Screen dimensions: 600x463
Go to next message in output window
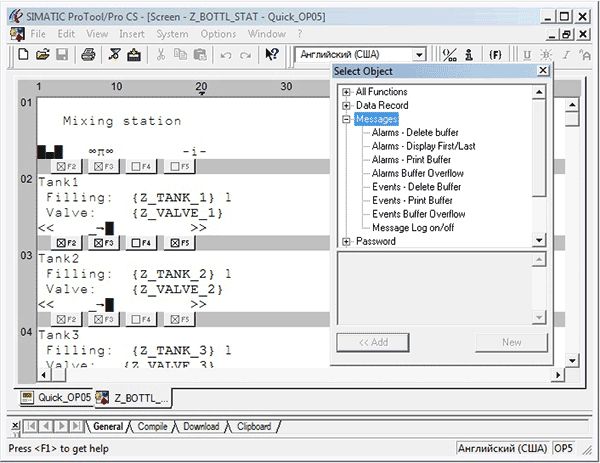pyautogui.click(x=61, y=426)
